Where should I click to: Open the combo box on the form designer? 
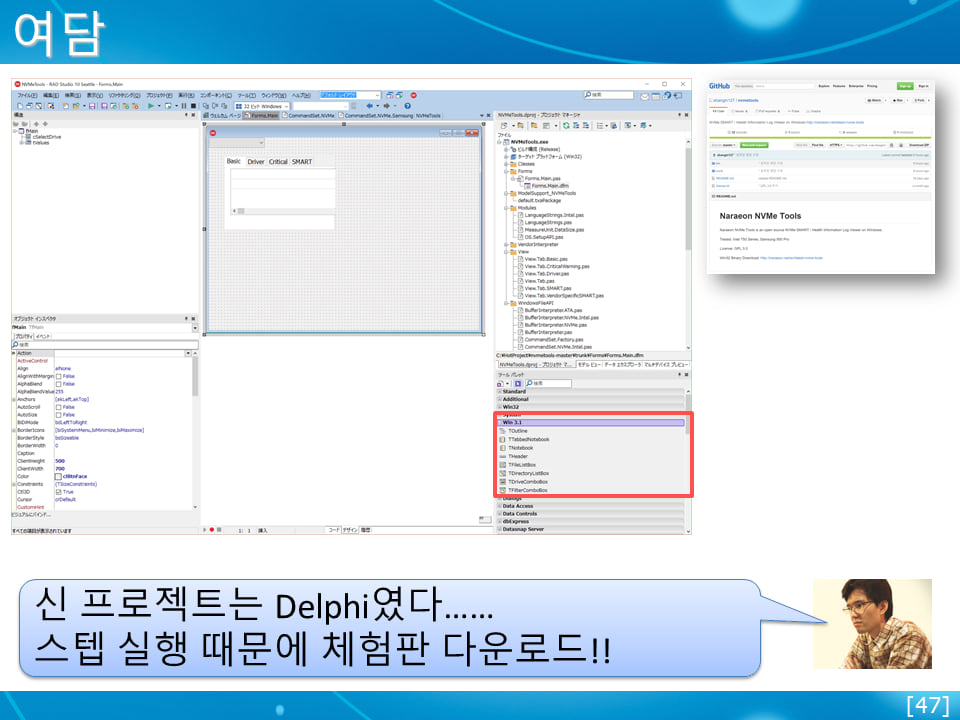click(x=236, y=143)
